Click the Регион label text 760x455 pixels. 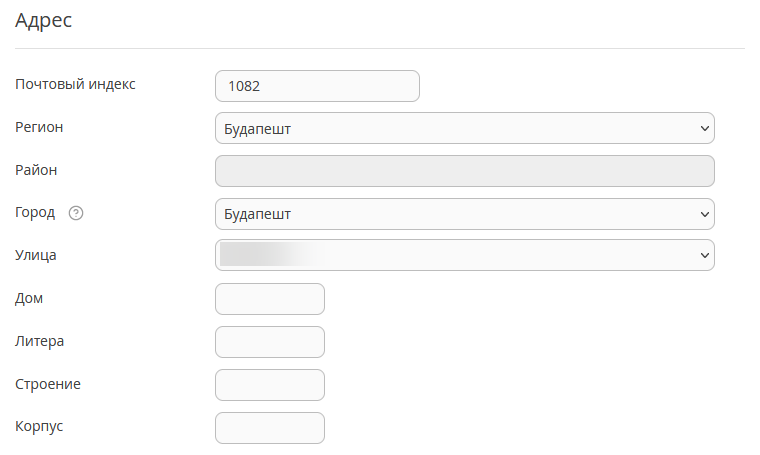pyautogui.click(x=39, y=127)
